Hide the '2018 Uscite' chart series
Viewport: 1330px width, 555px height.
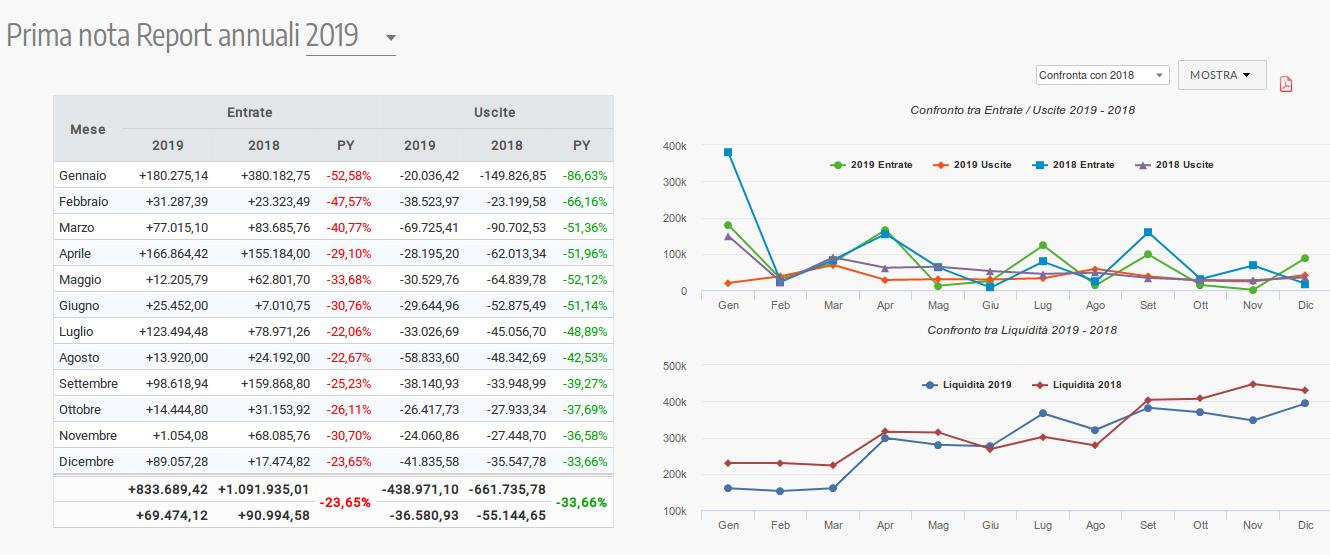coord(1175,165)
